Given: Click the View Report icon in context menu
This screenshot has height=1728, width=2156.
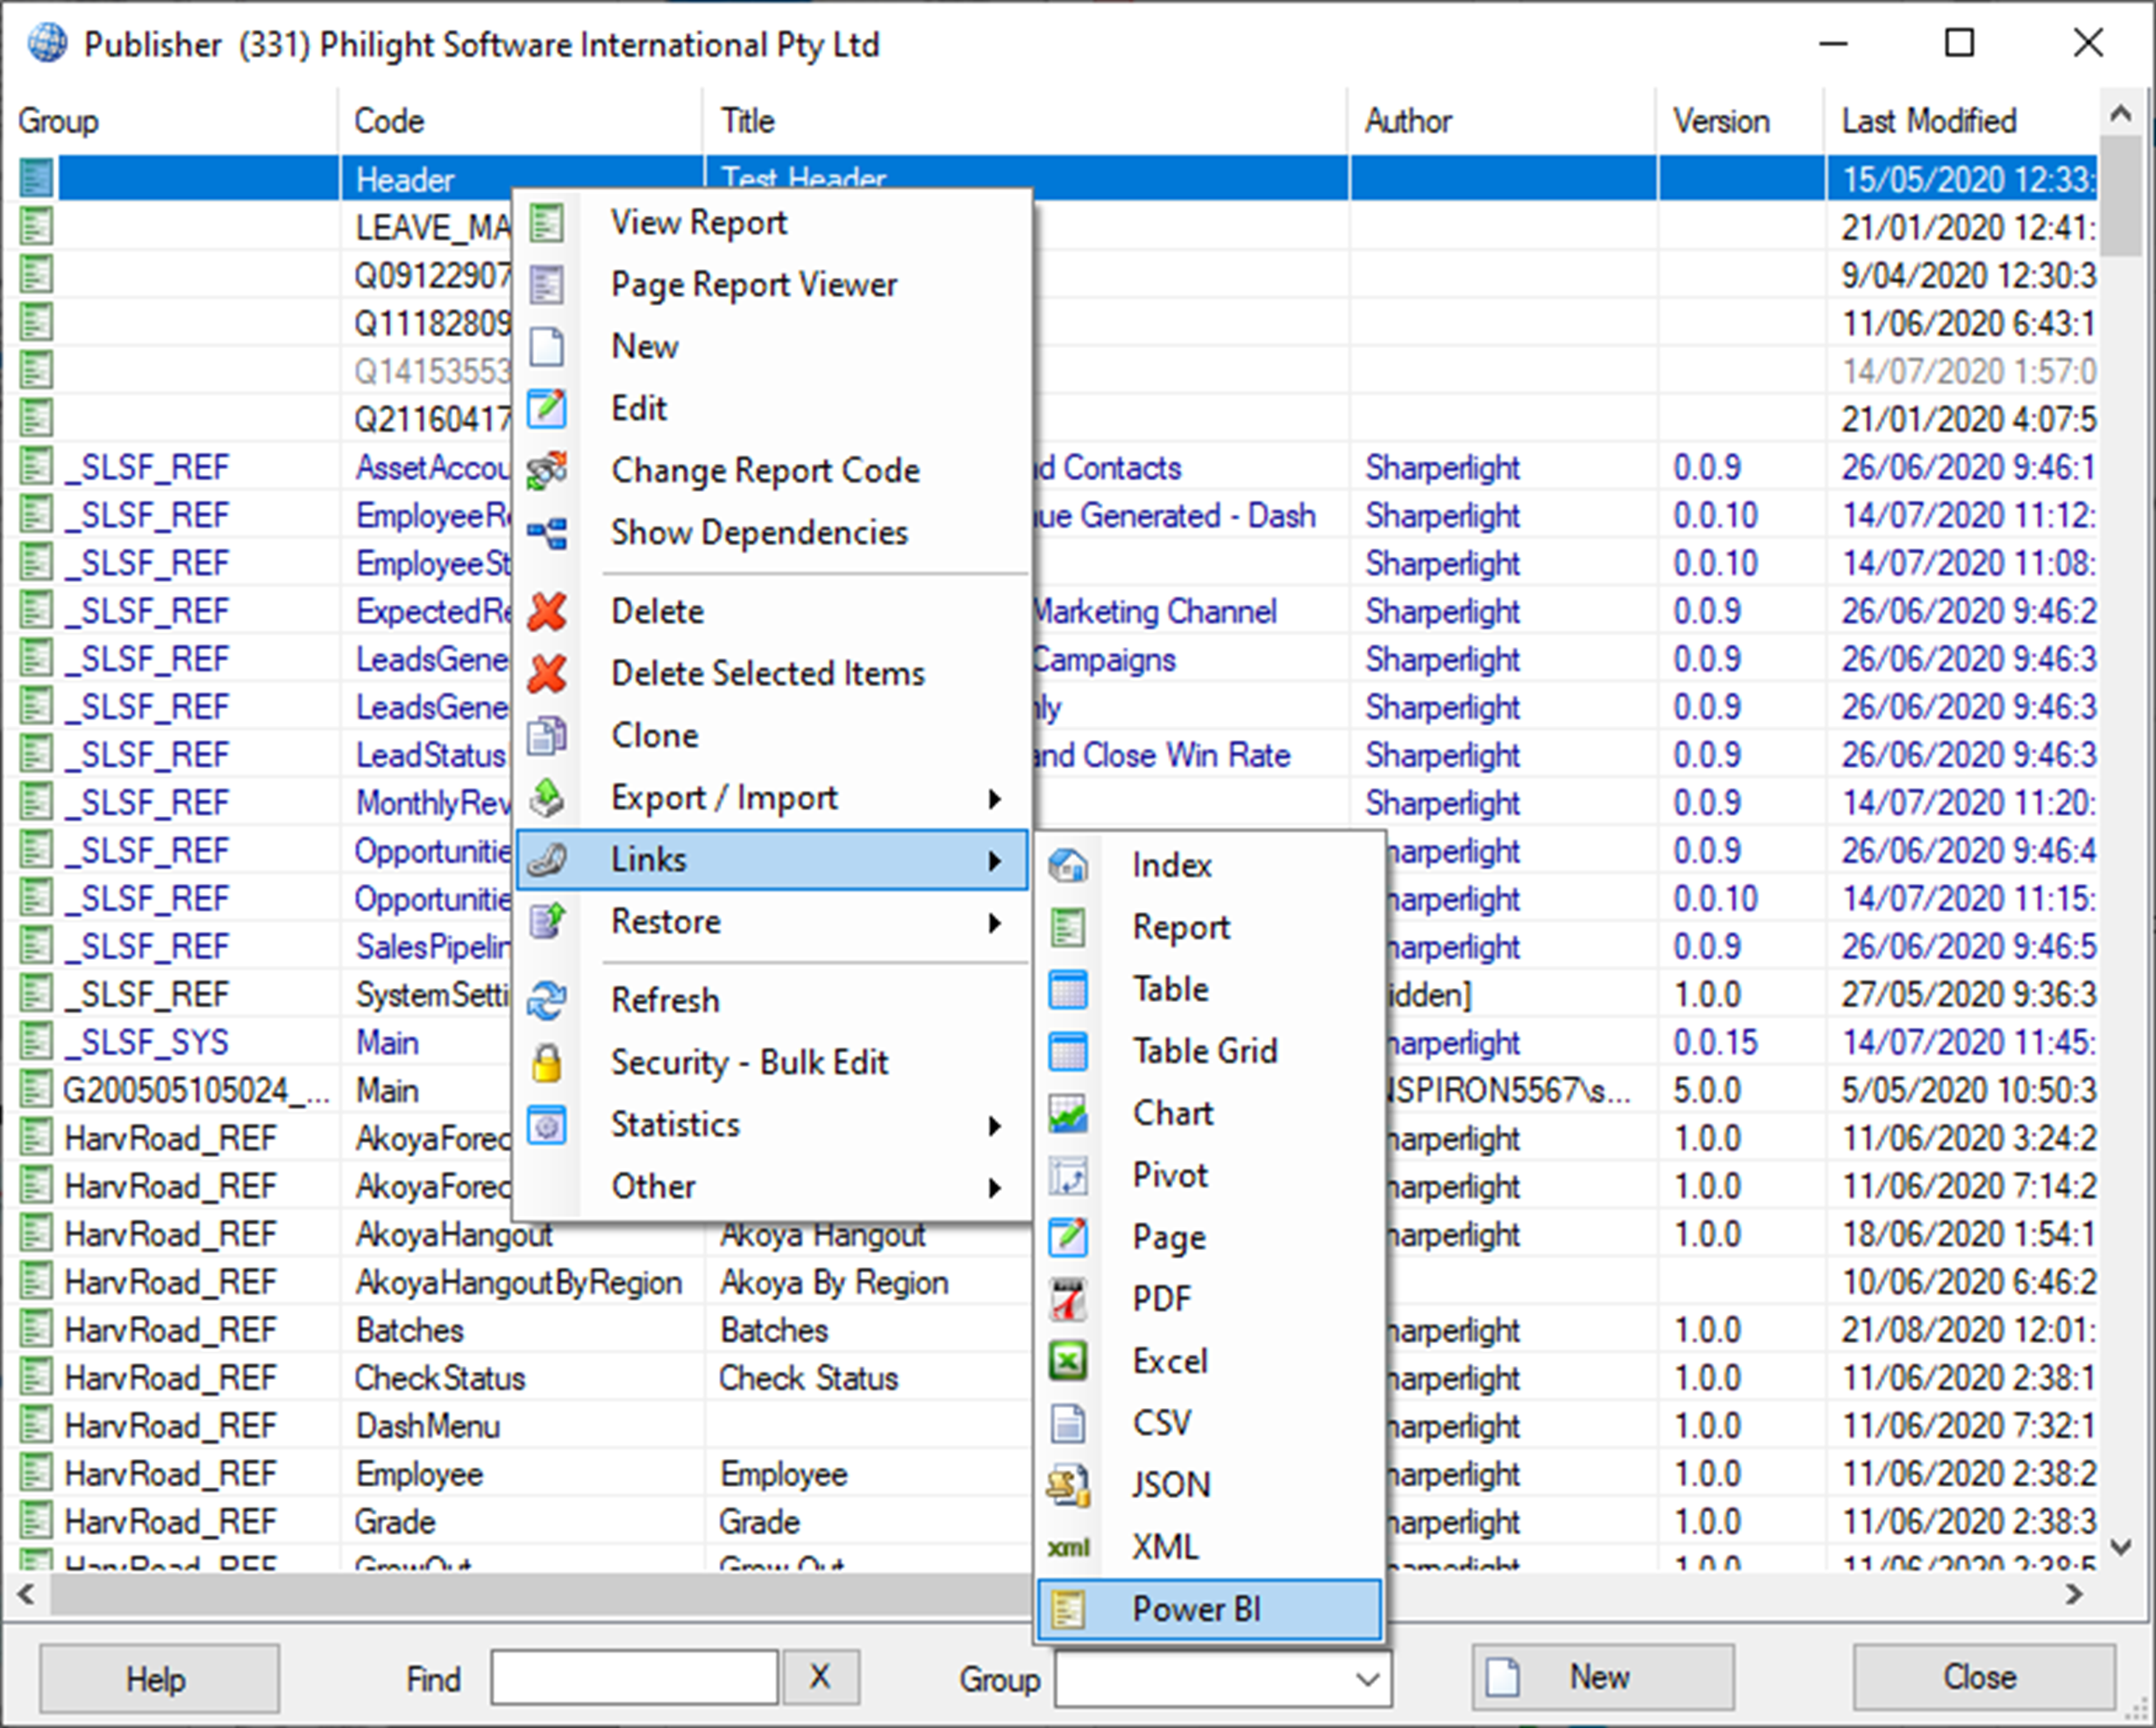Looking at the screenshot, I should point(547,222).
